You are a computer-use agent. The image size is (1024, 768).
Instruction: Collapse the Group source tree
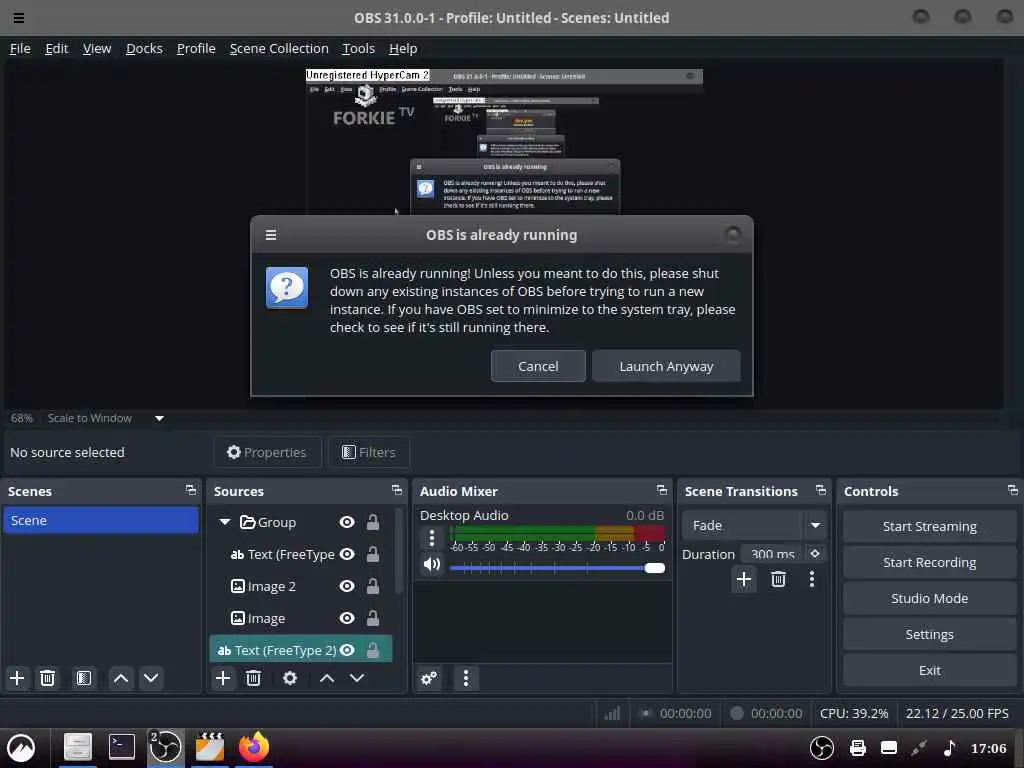point(225,522)
